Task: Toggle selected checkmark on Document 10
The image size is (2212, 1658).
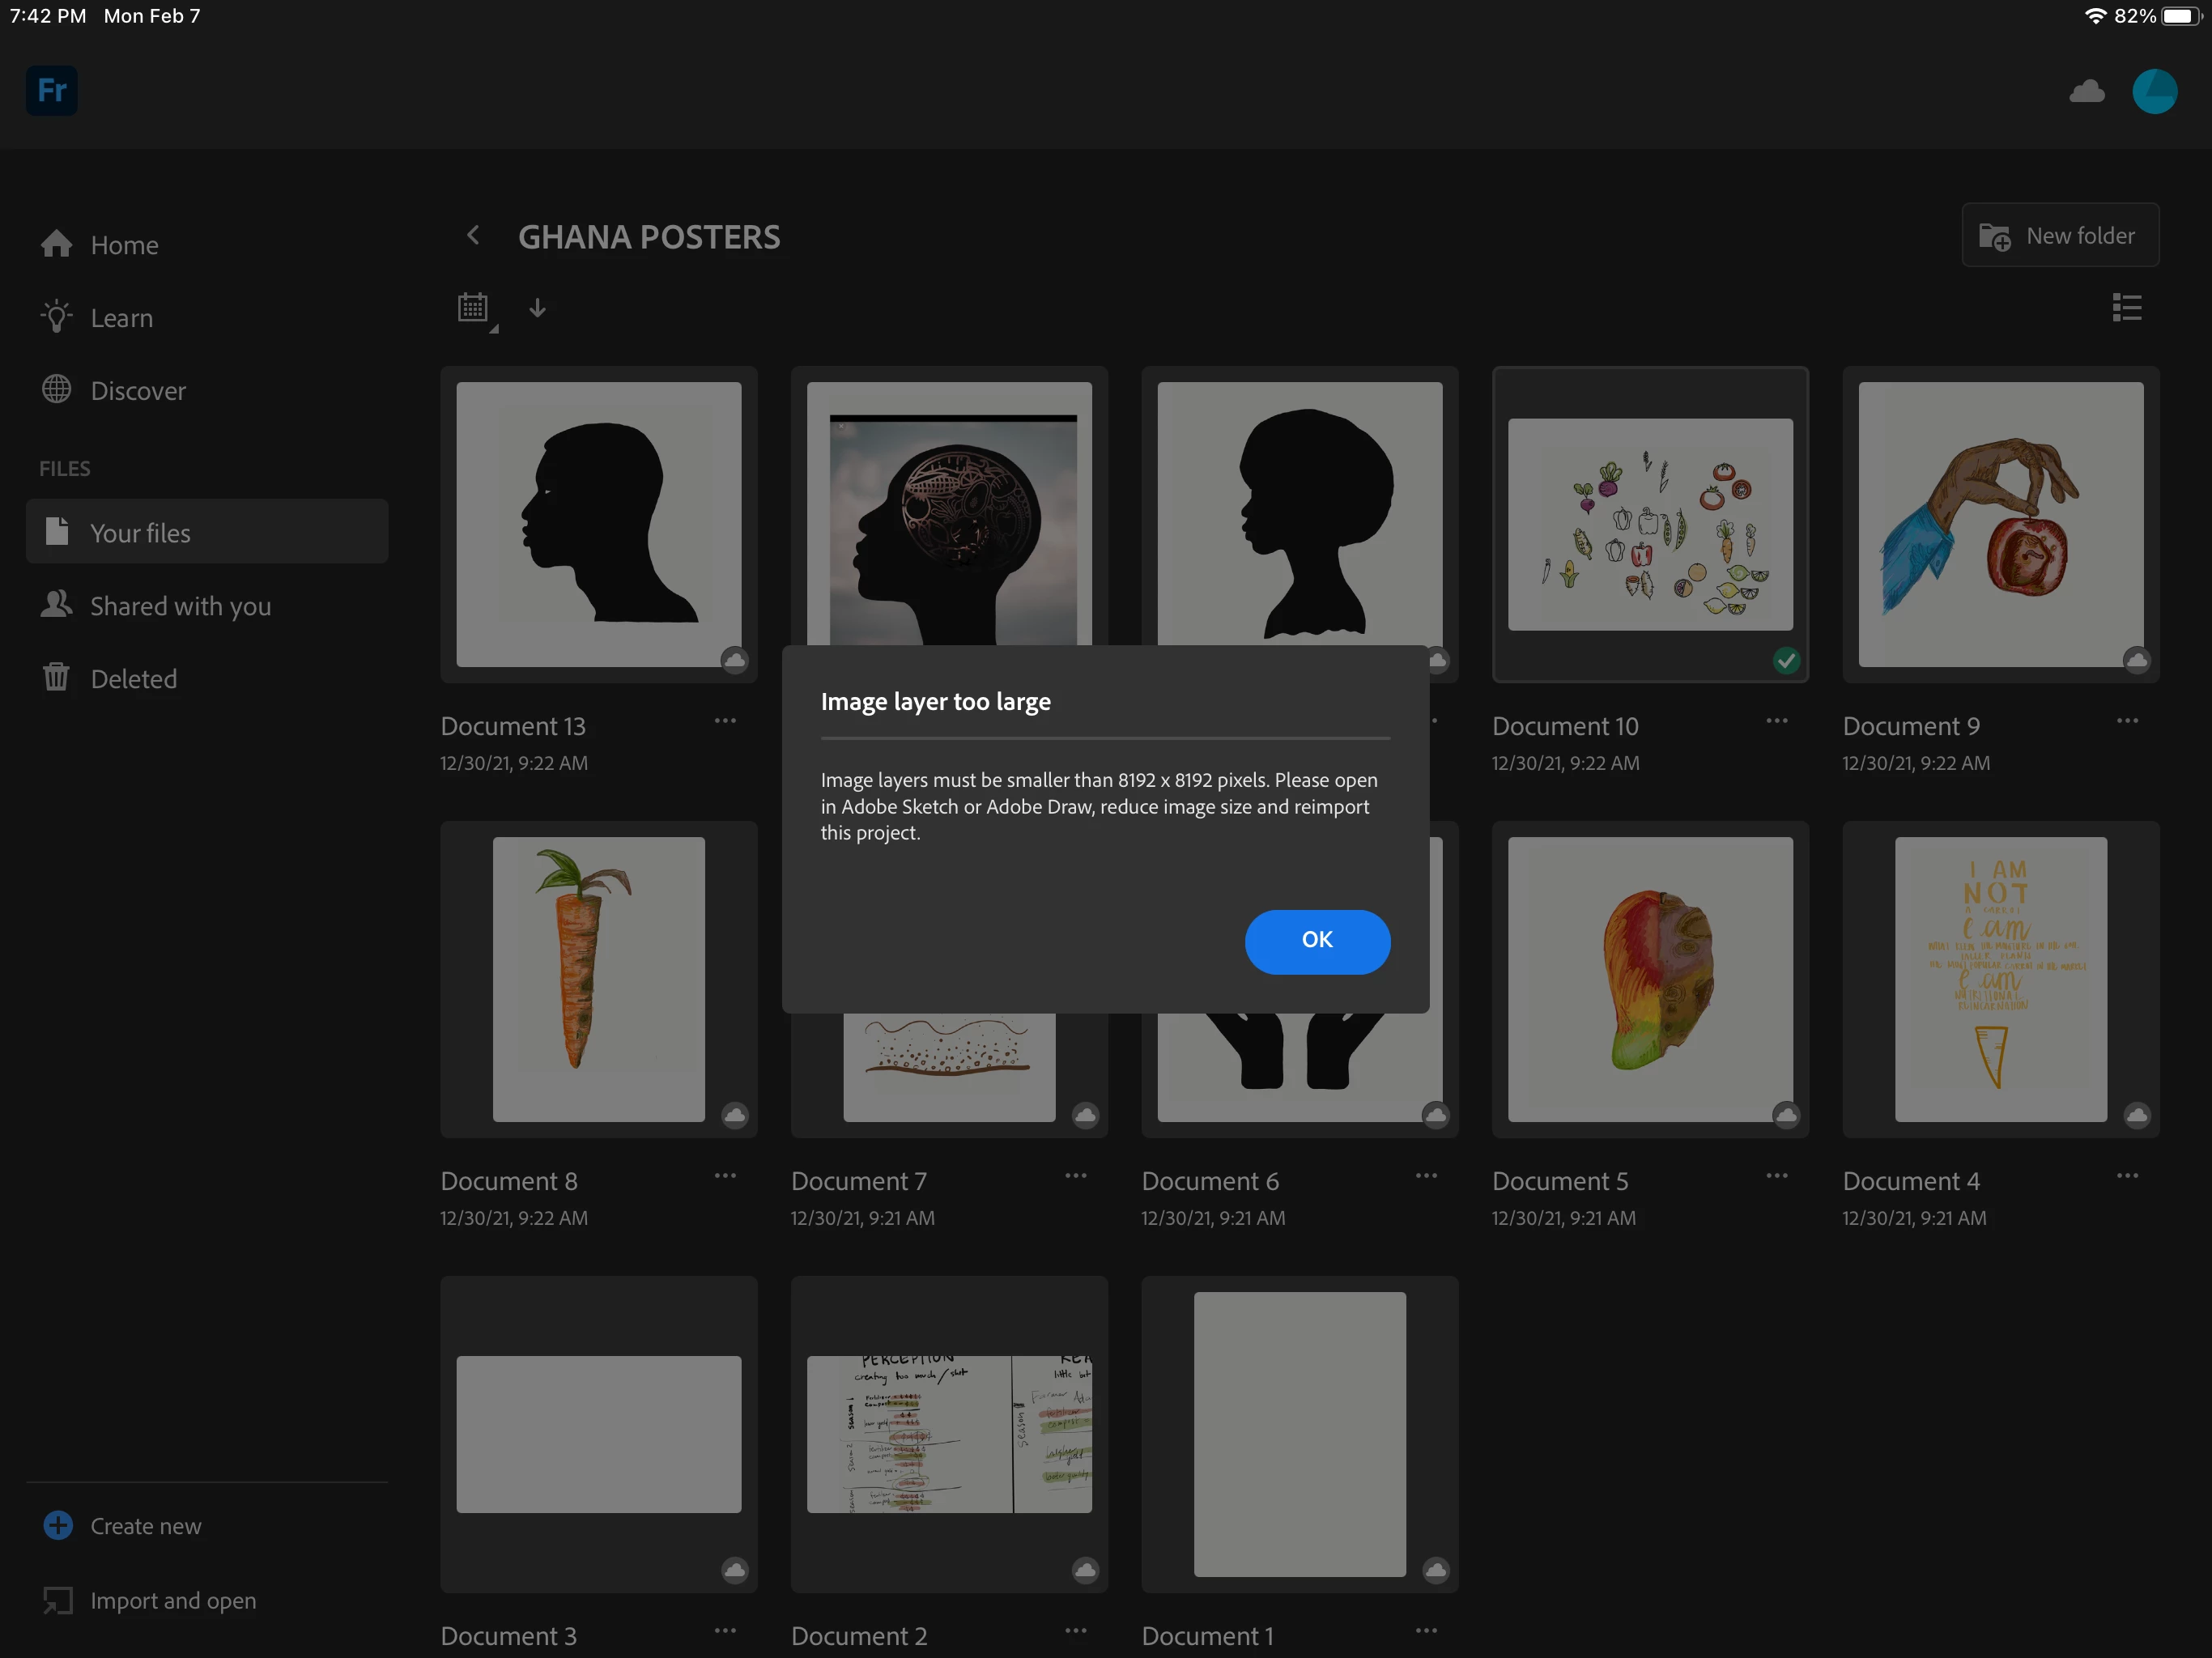Action: click(x=1786, y=660)
